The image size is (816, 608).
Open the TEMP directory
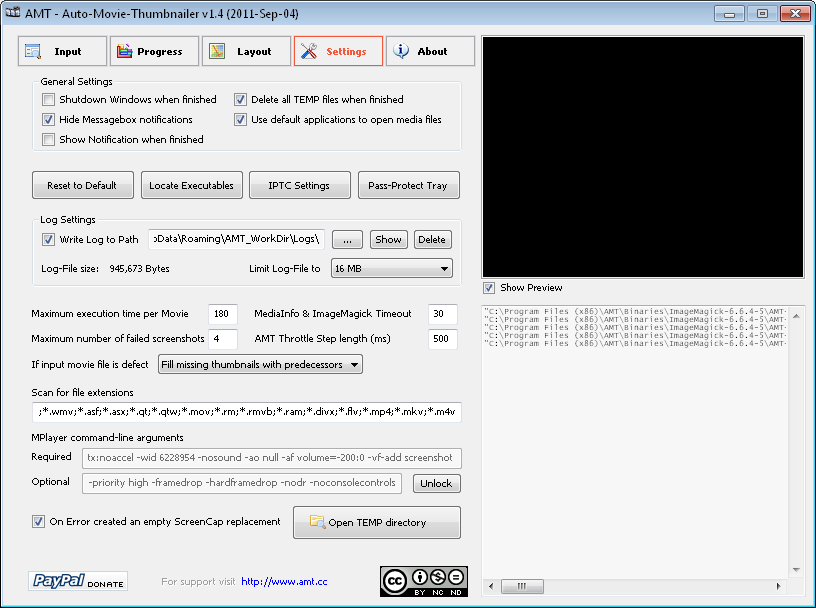(x=377, y=522)
